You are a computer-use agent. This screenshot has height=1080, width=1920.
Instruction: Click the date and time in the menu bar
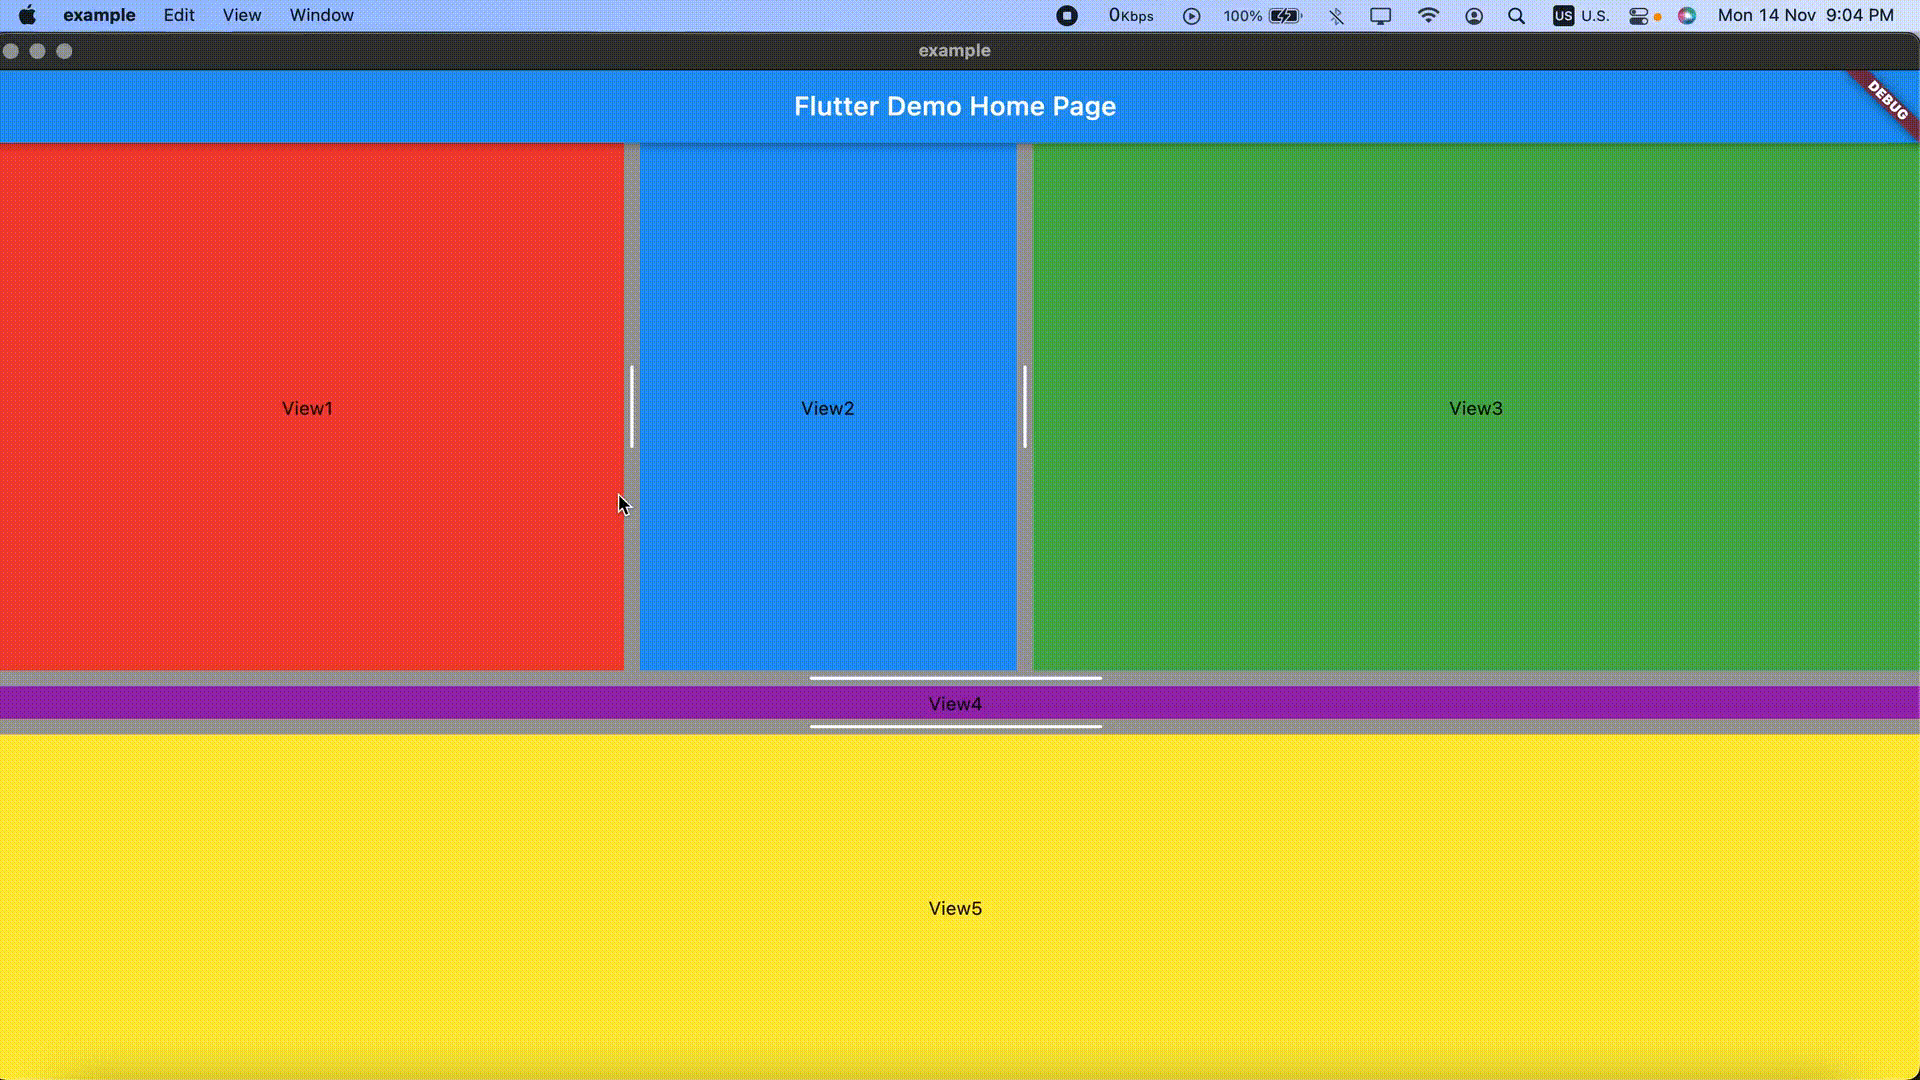click(1805, 15)
